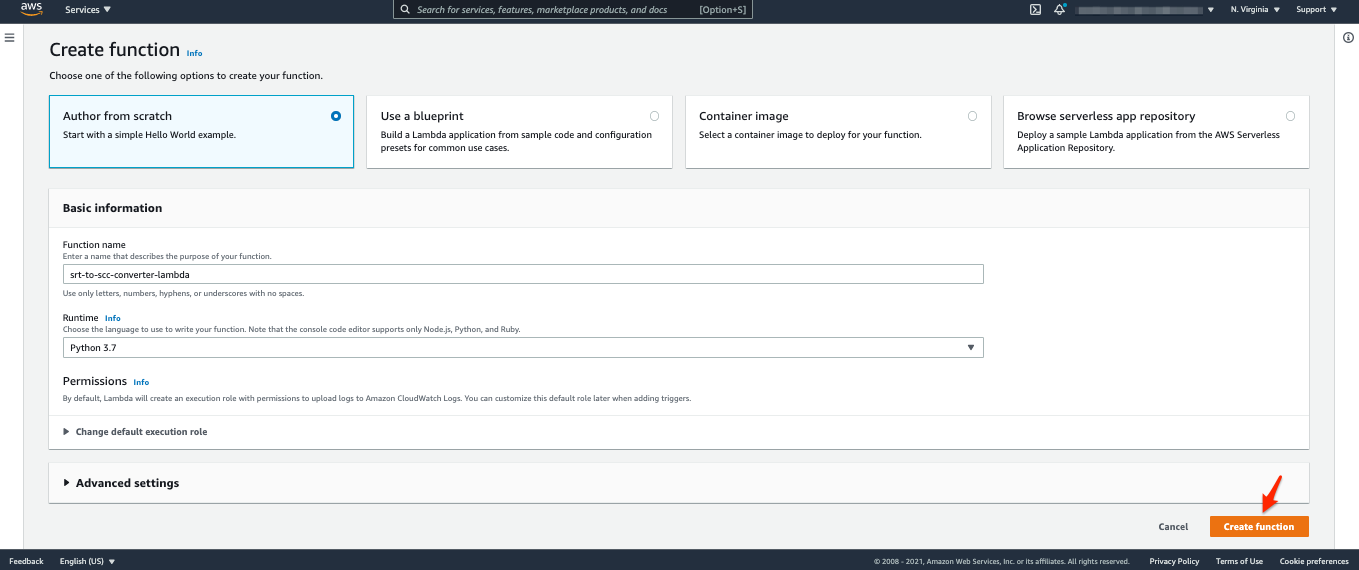Open the Permissions Info link
Screen dimensions: 1359x570
[141, 382]
